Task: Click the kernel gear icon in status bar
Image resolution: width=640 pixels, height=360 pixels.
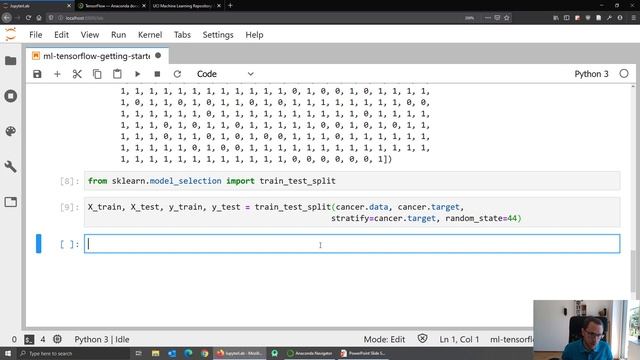Action: [58, 339]
